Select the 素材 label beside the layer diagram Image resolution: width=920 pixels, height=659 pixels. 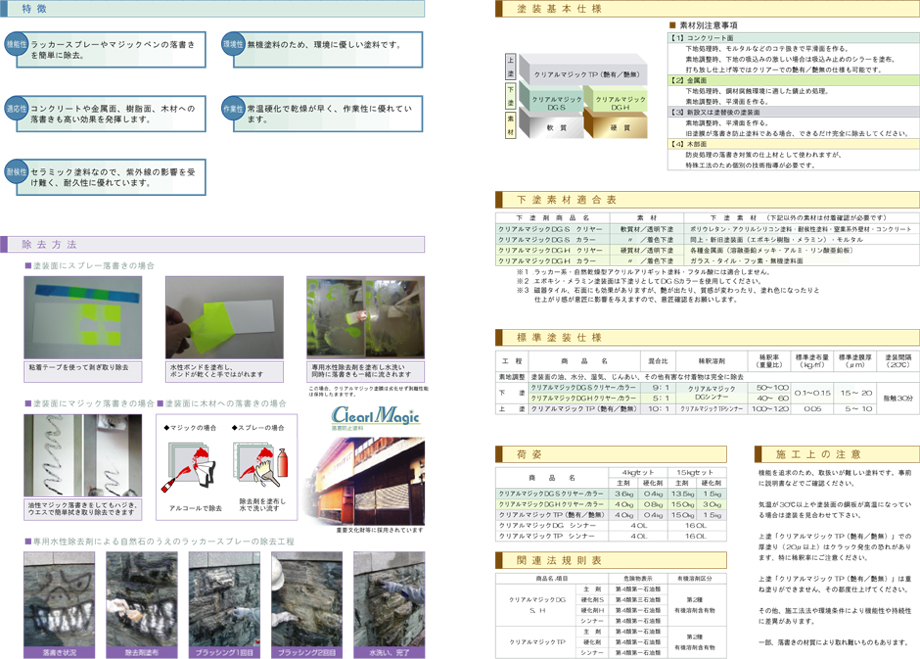point(510,125)
